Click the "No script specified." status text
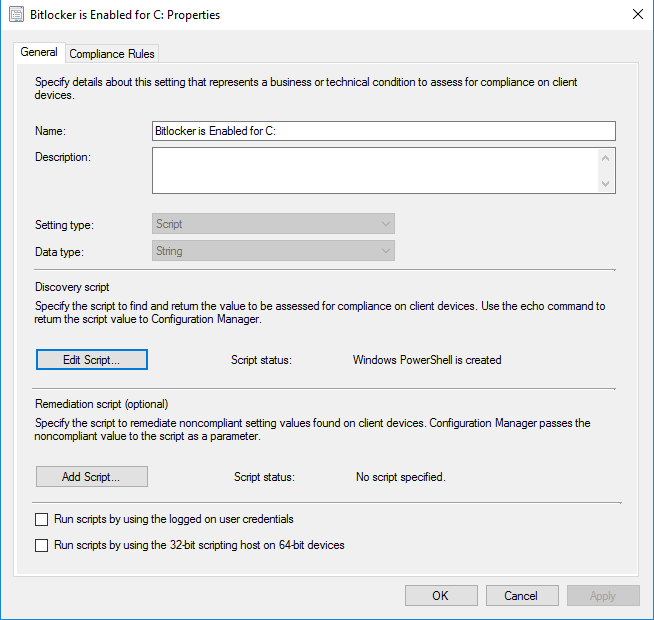The height and width of the screenshot is (620, 654). pyautogui.click(x=400, y=477)
